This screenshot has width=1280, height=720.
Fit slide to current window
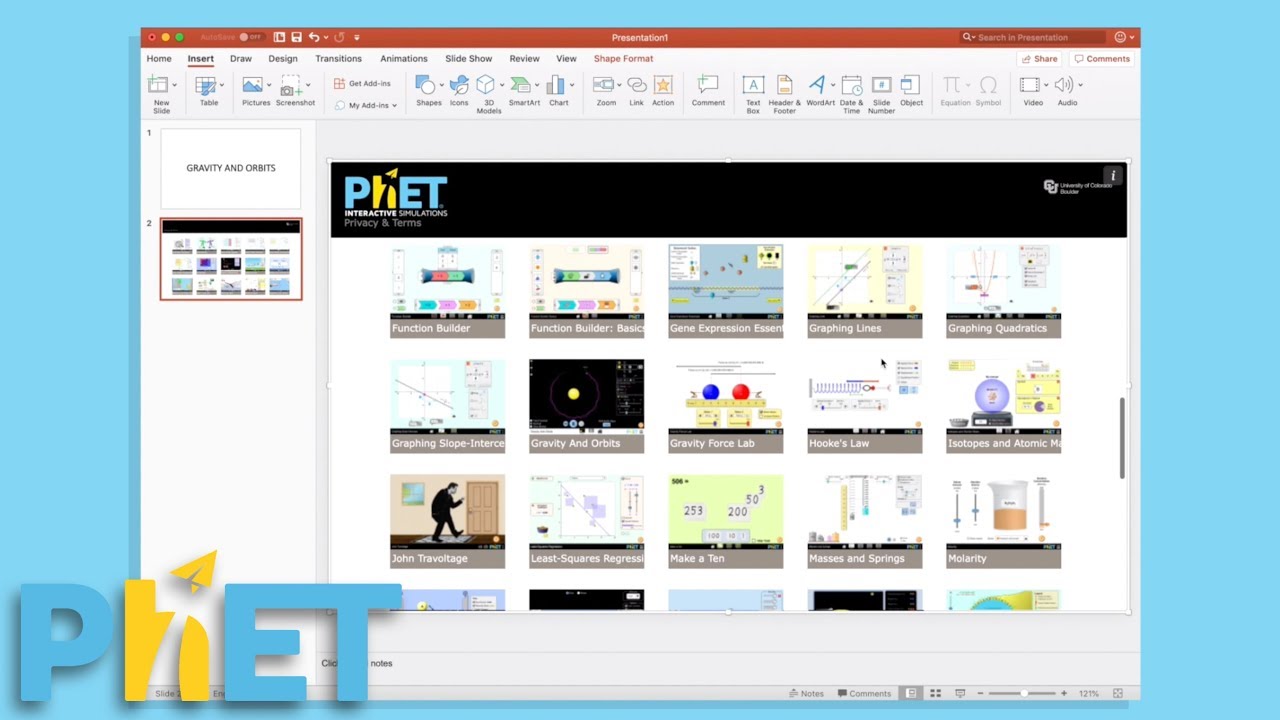(x=1118, y=693)
